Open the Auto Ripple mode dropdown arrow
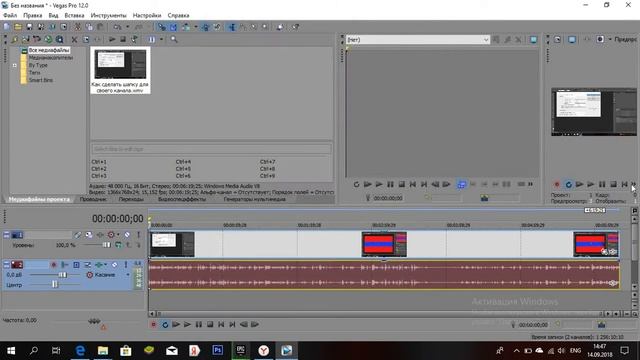The height and width of the screenshot is (360, 640). (x=196, y=27)
